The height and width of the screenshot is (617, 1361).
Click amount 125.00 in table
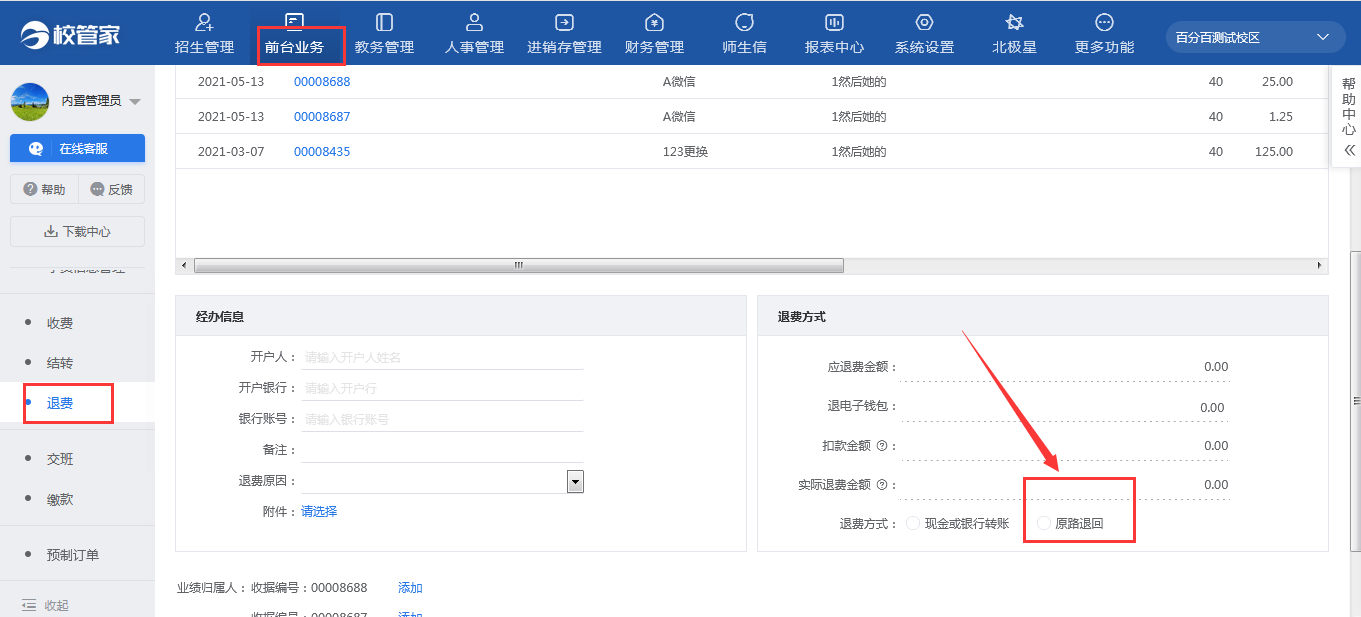coord(1274,152)
